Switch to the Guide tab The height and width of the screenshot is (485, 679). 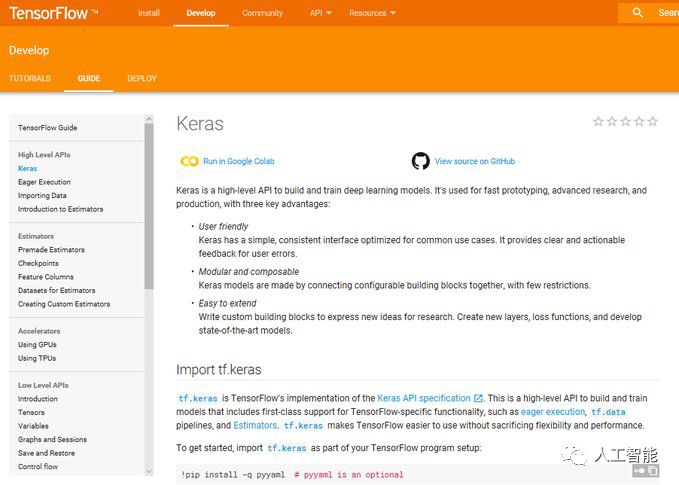(x=89, y=78)
